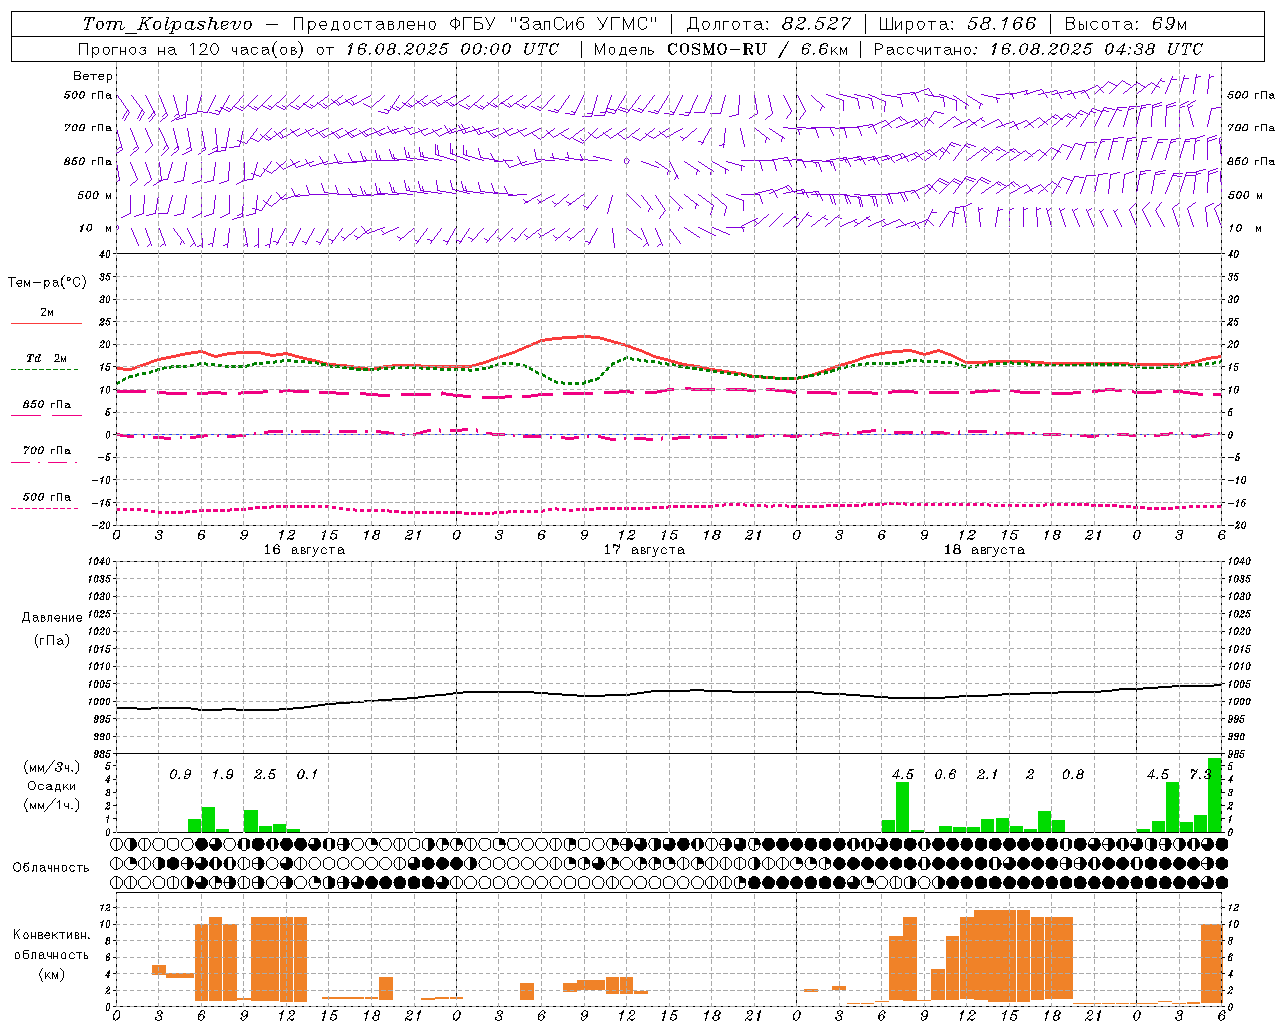
Task: Click the (гПа) pressure unit label
Action: (52, 640)
